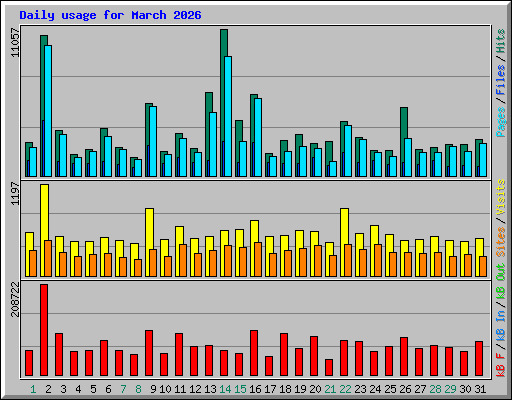The height and width of the screenshot is (400, 512).
Task: Select day 30 on the date axis
Action: pyautogui.click(x=465, y=389)
